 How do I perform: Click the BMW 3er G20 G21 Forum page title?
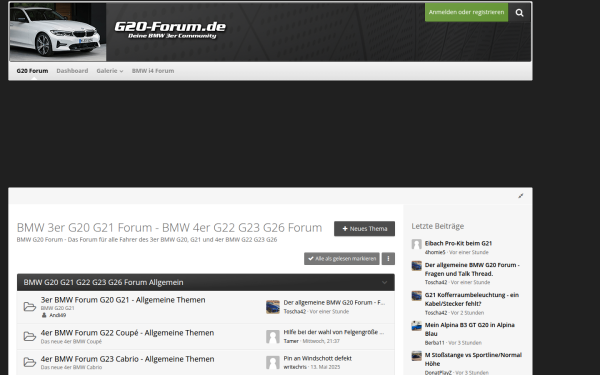(x=169, y=228)
